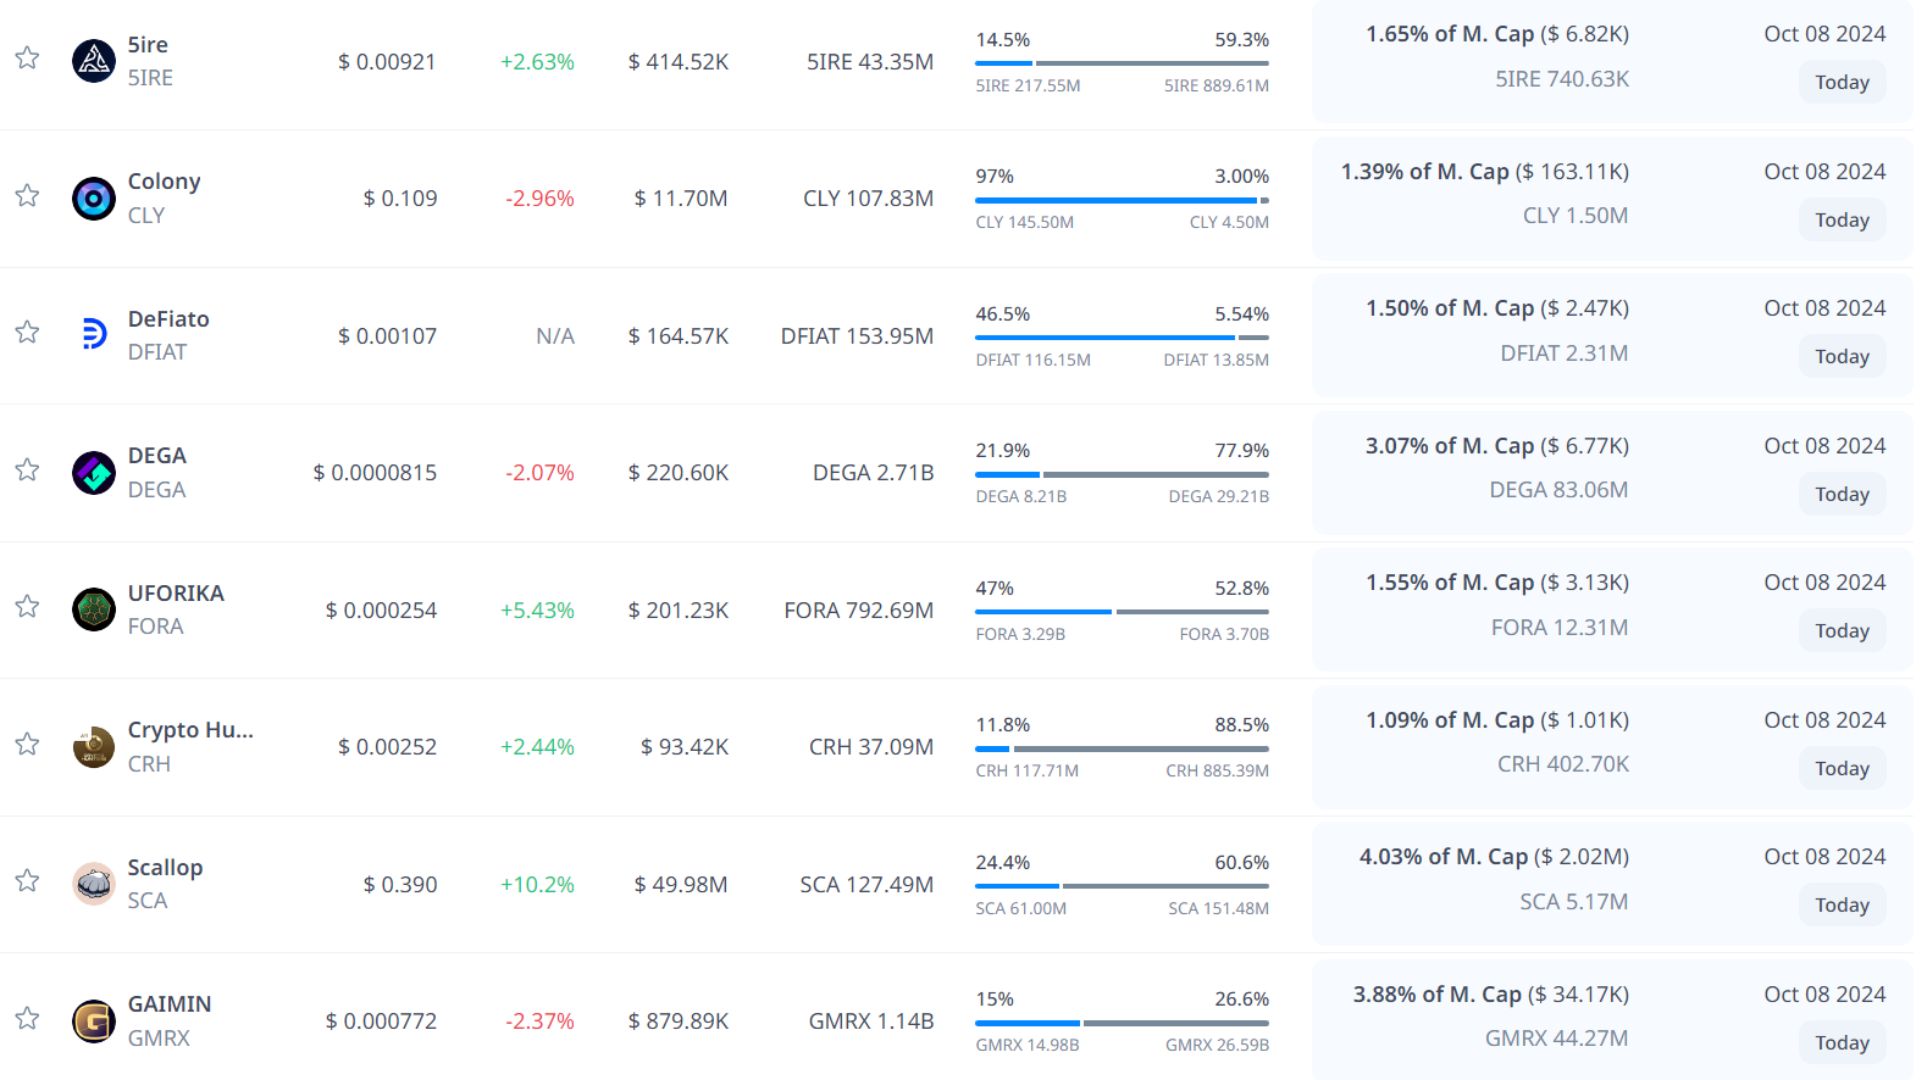Click the DEGA token logo icon
The width and height of the screenshot is (1920, 1080).
94,472
